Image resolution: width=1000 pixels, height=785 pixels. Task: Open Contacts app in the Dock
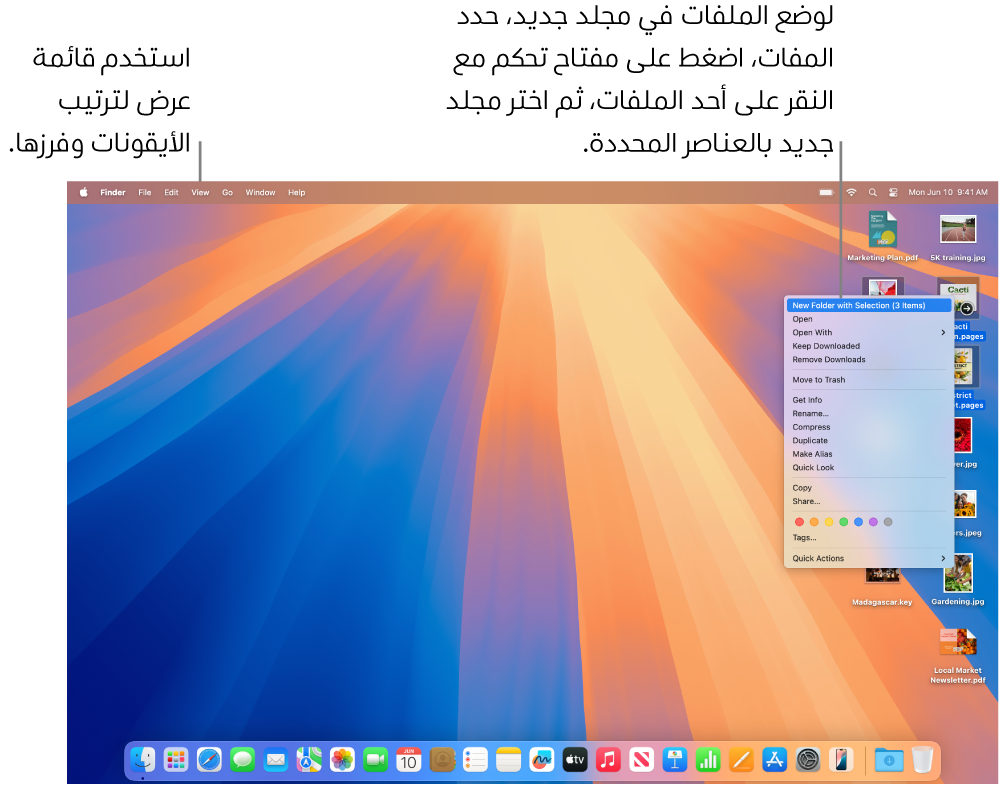pyautogui.click(x=442, y=759)
